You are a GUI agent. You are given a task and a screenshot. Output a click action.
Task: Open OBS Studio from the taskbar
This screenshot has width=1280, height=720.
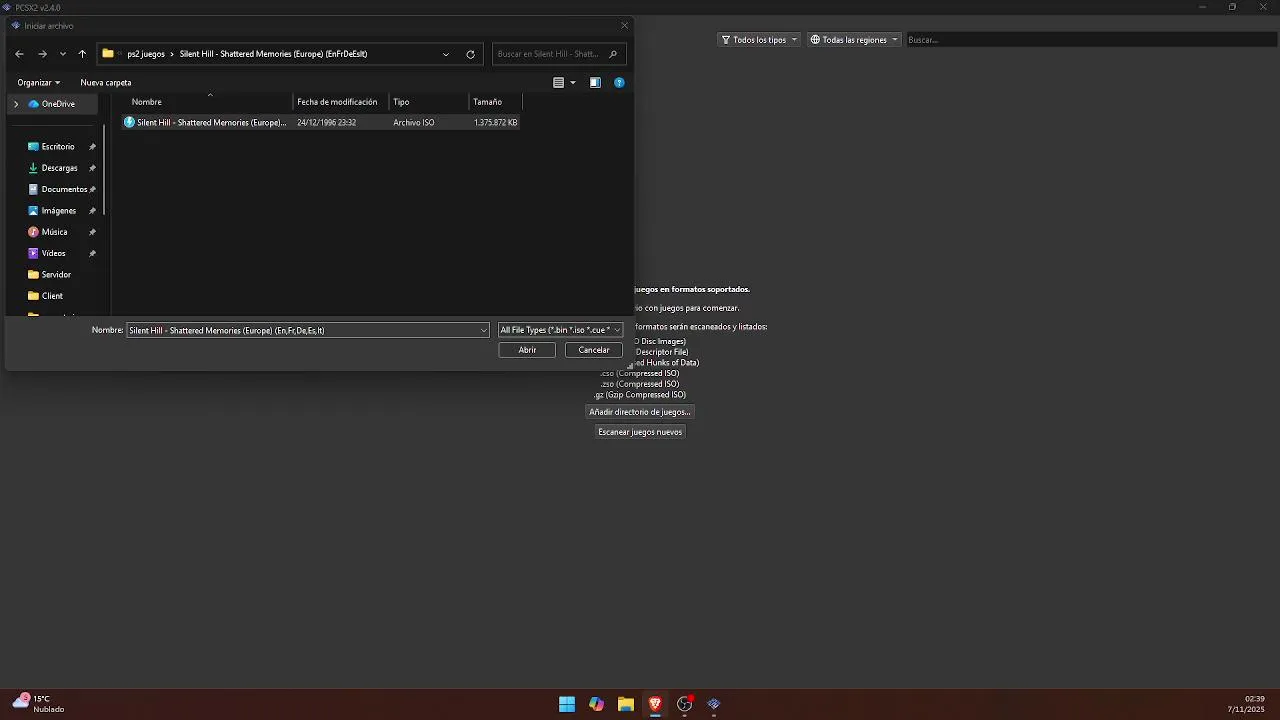684,704
